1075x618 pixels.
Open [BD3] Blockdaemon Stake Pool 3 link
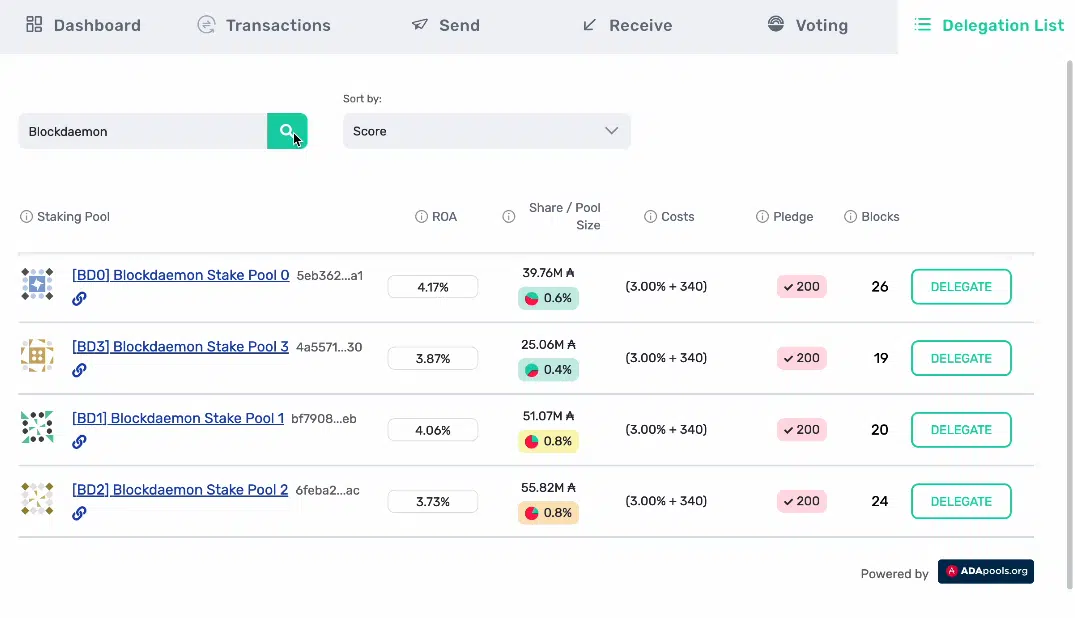(180, 346)
